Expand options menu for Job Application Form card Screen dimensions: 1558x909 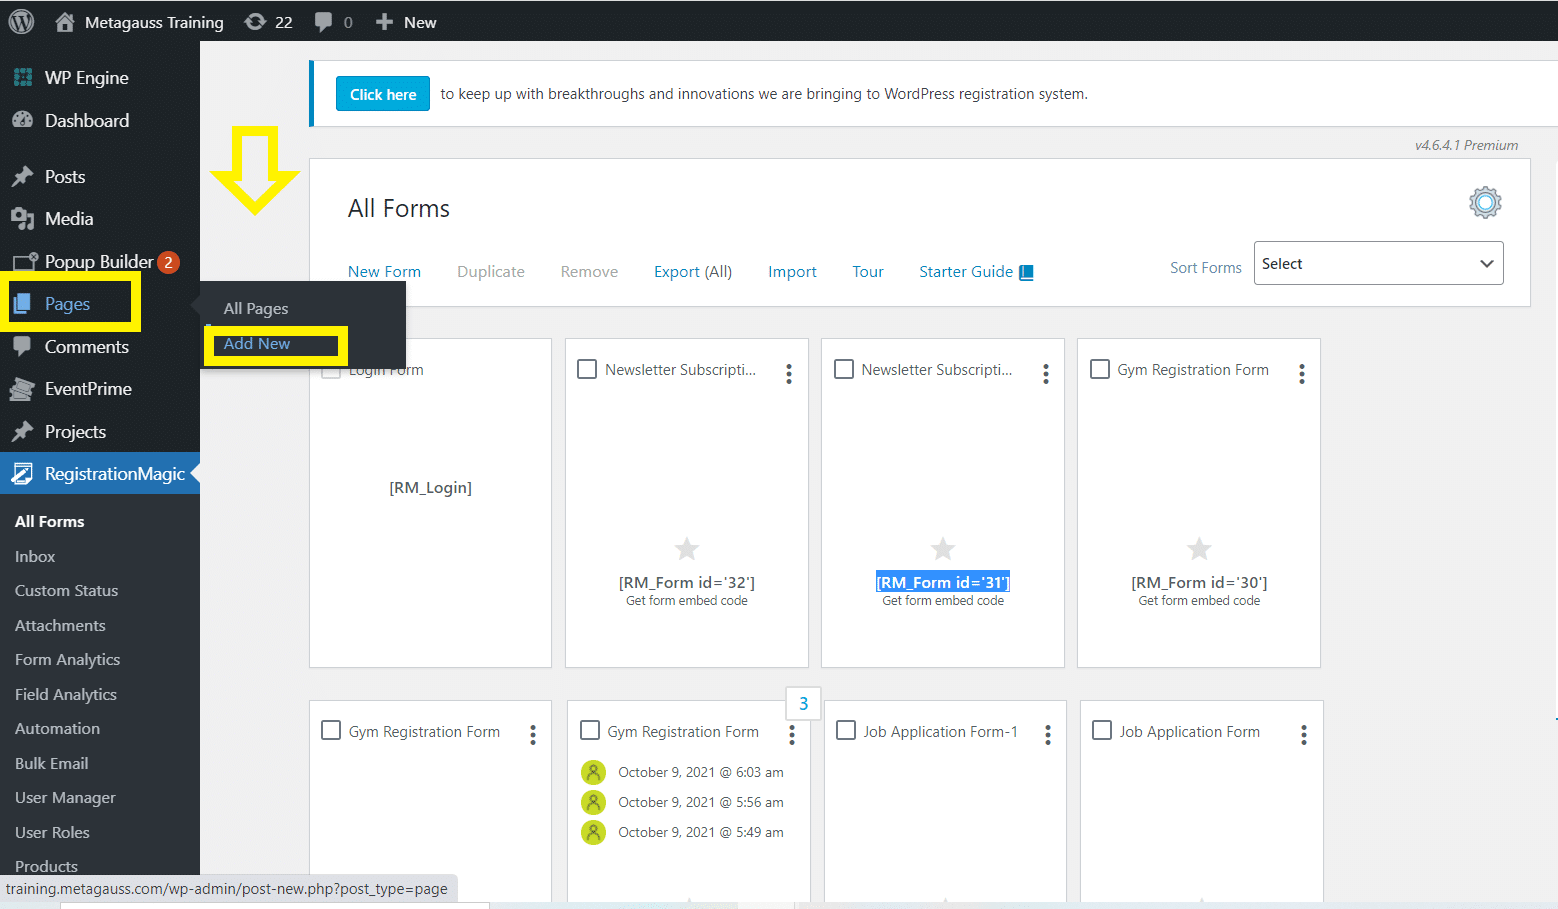click(x=1303, y=736)
